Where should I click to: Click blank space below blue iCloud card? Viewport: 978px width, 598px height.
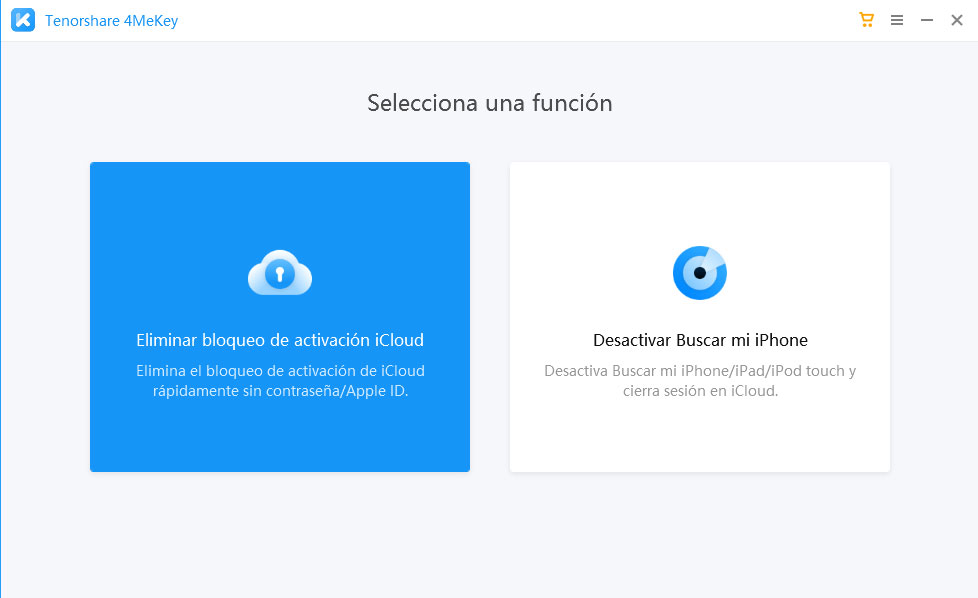(x=280, y=530)
